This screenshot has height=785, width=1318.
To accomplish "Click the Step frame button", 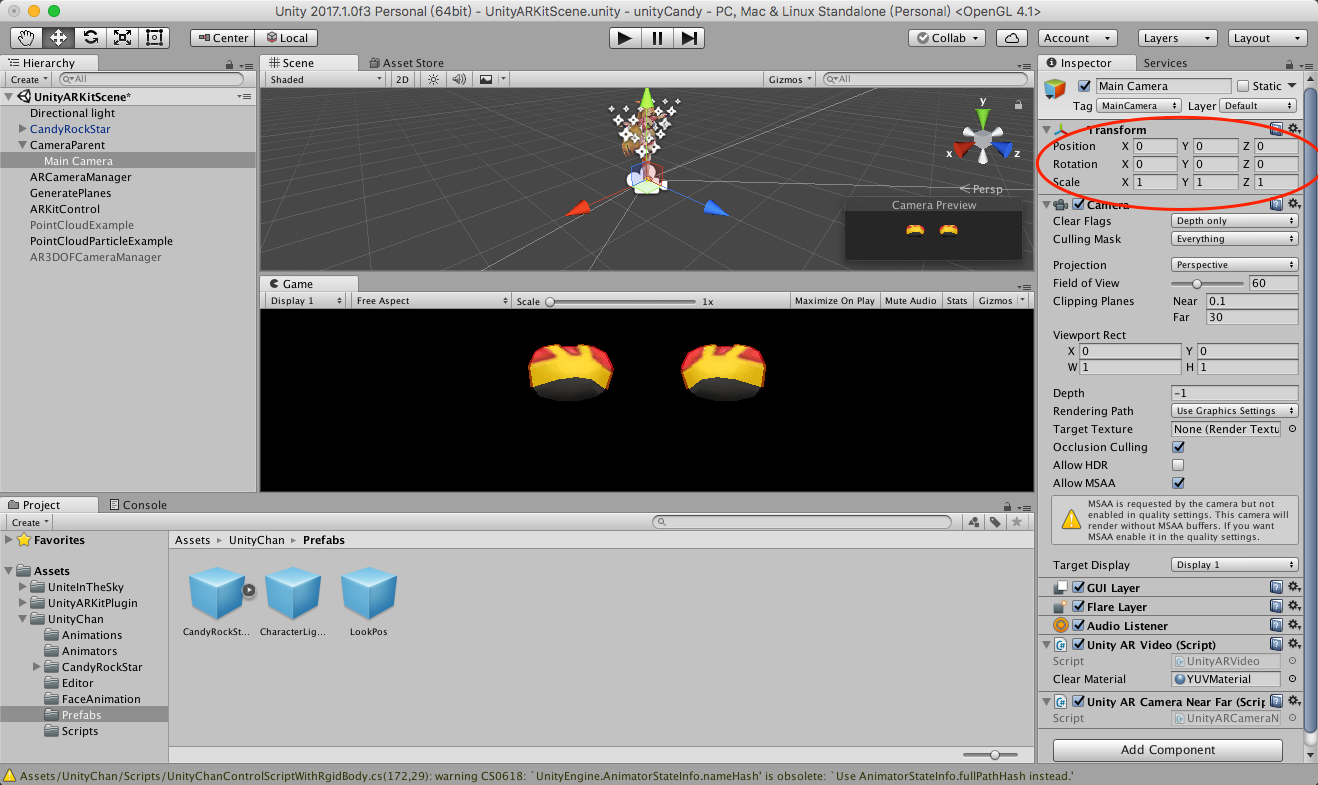I will coord(689,38).
